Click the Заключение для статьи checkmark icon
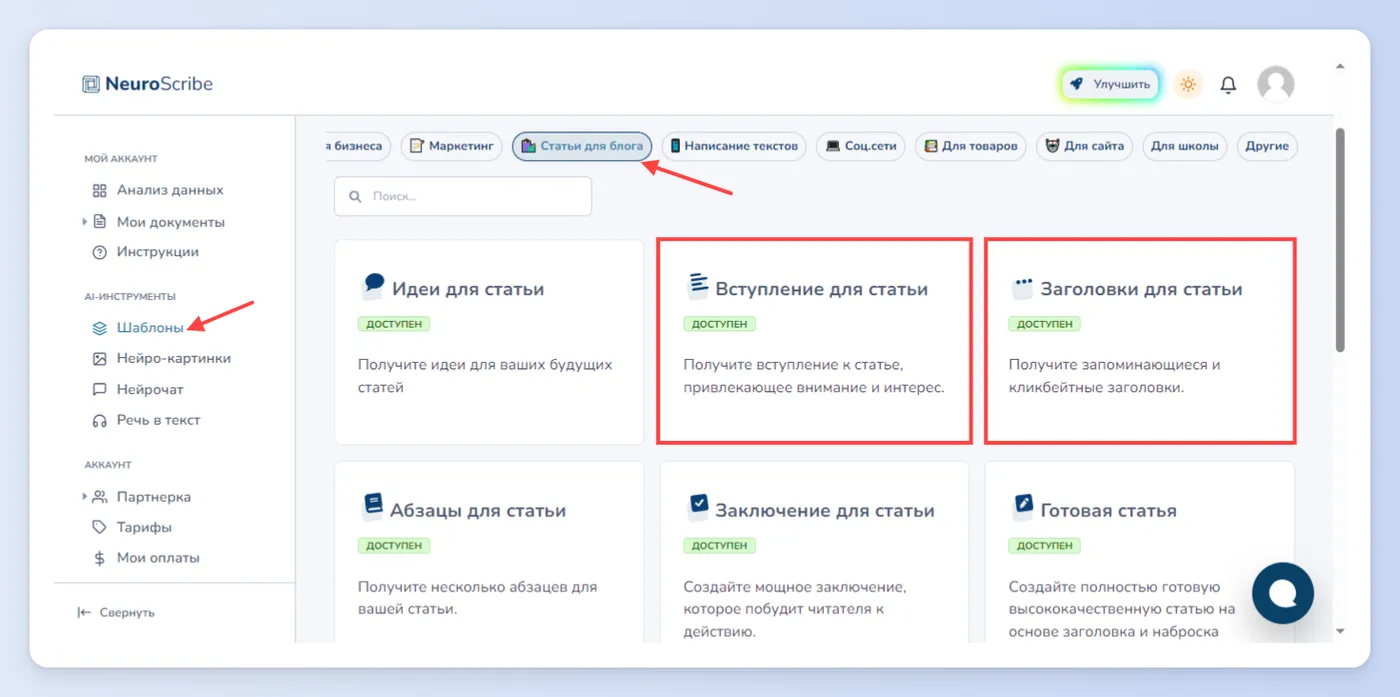Screen dimensions: 1400x697 click(x=697, y=507)
